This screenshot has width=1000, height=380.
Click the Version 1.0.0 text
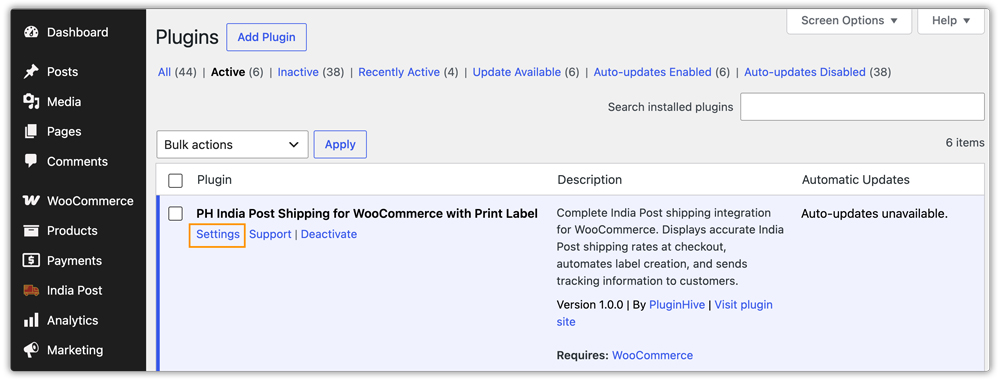click(590, 305)
